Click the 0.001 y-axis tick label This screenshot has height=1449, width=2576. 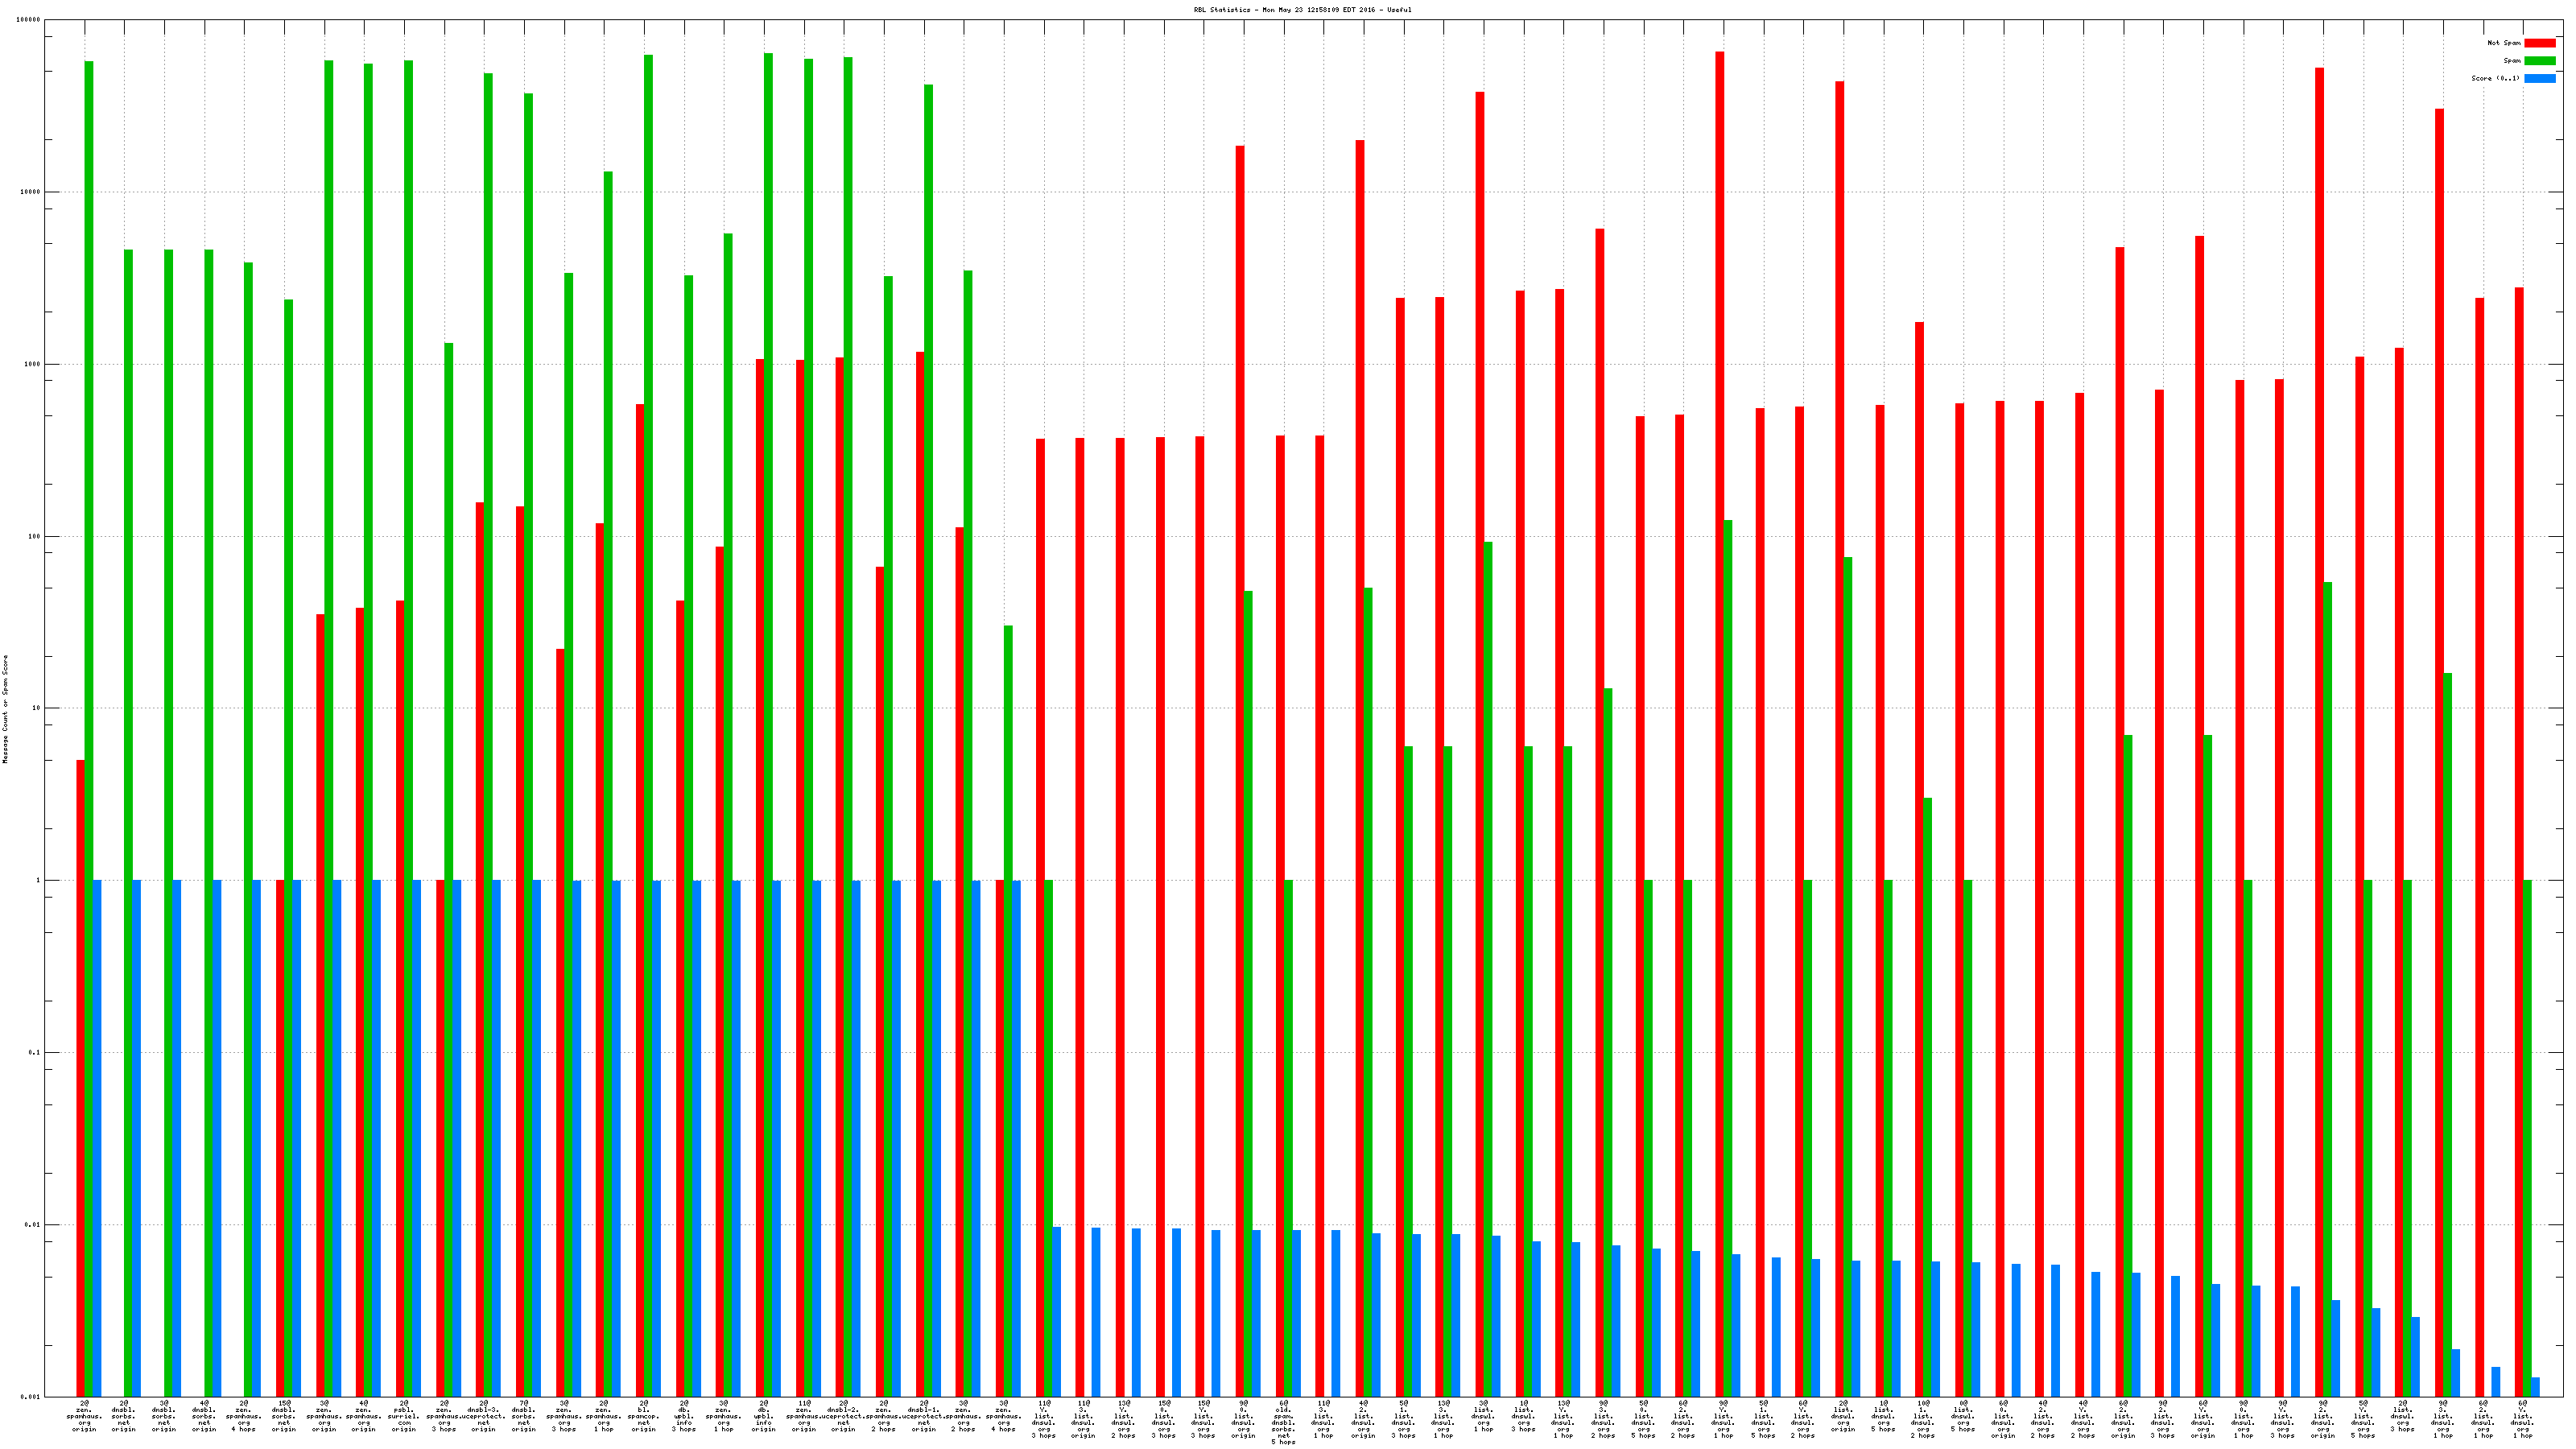tap(31, 1396)
